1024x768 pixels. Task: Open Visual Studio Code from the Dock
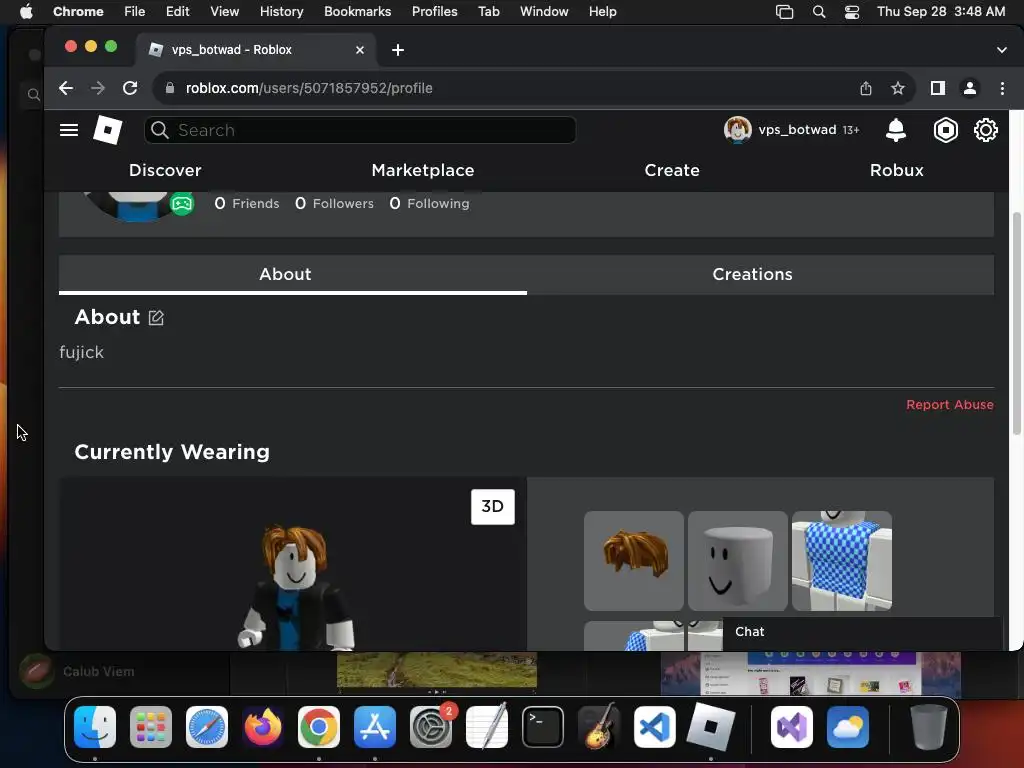654,726
